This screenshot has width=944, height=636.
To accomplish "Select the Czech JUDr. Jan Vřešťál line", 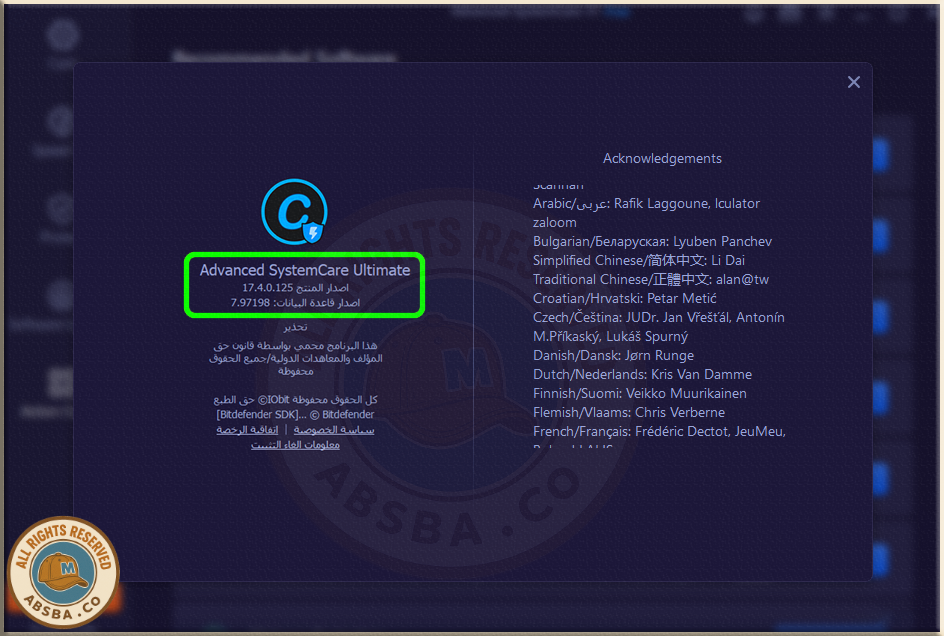I will point(659,317).
